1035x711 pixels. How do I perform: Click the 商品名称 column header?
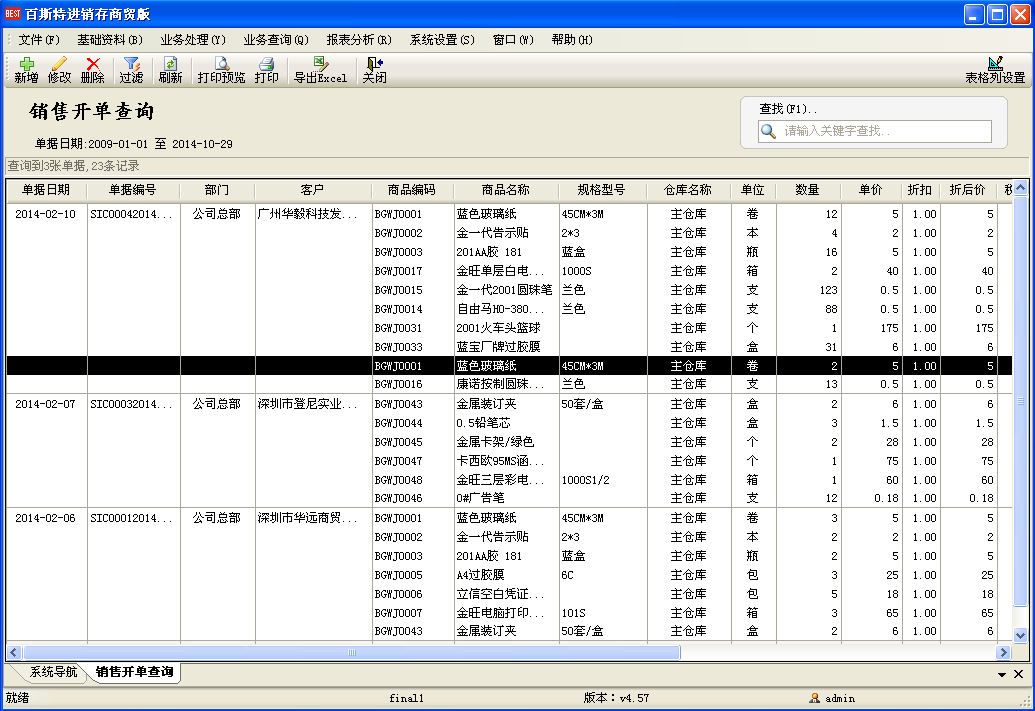pos(505,190)
